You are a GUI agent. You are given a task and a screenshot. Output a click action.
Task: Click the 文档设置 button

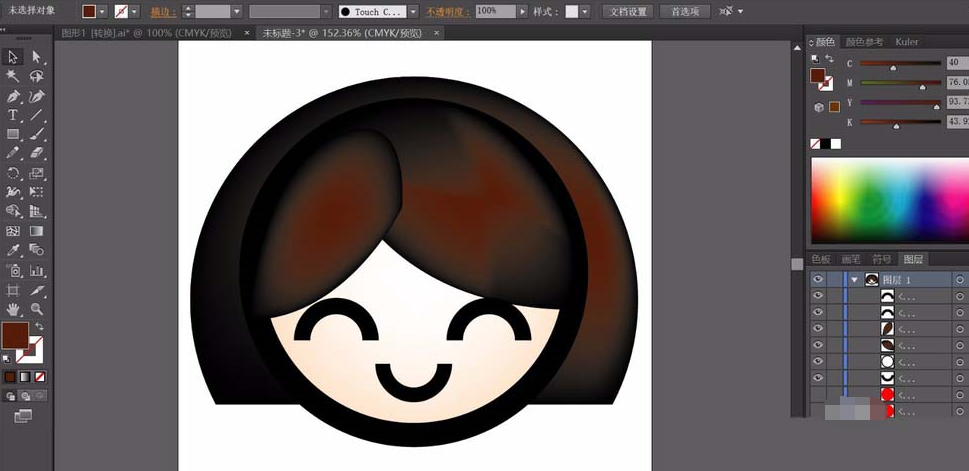[629, 12]
